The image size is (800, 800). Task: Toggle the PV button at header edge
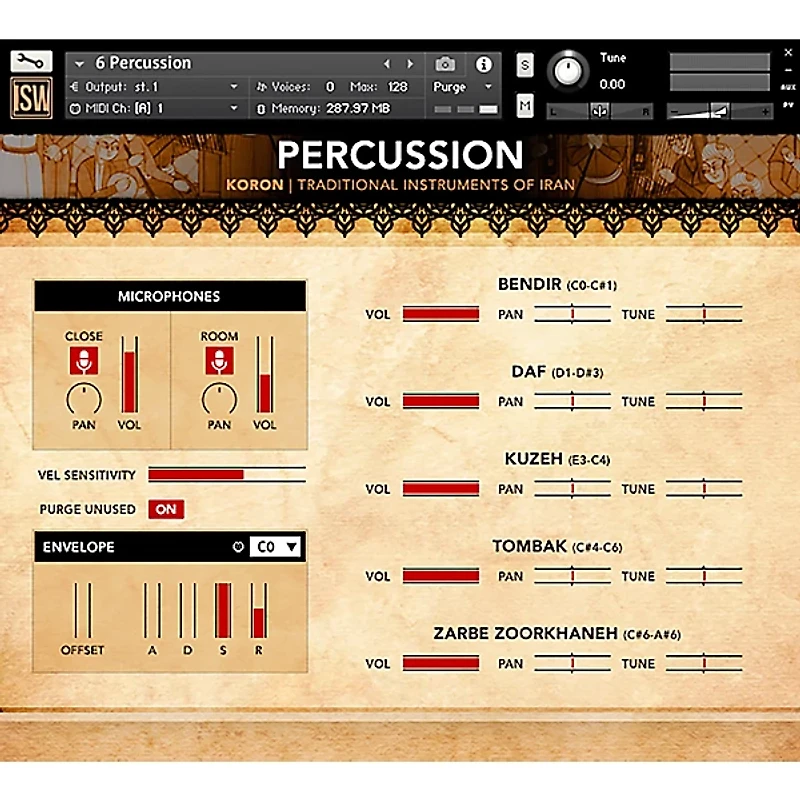click(788, 105)
